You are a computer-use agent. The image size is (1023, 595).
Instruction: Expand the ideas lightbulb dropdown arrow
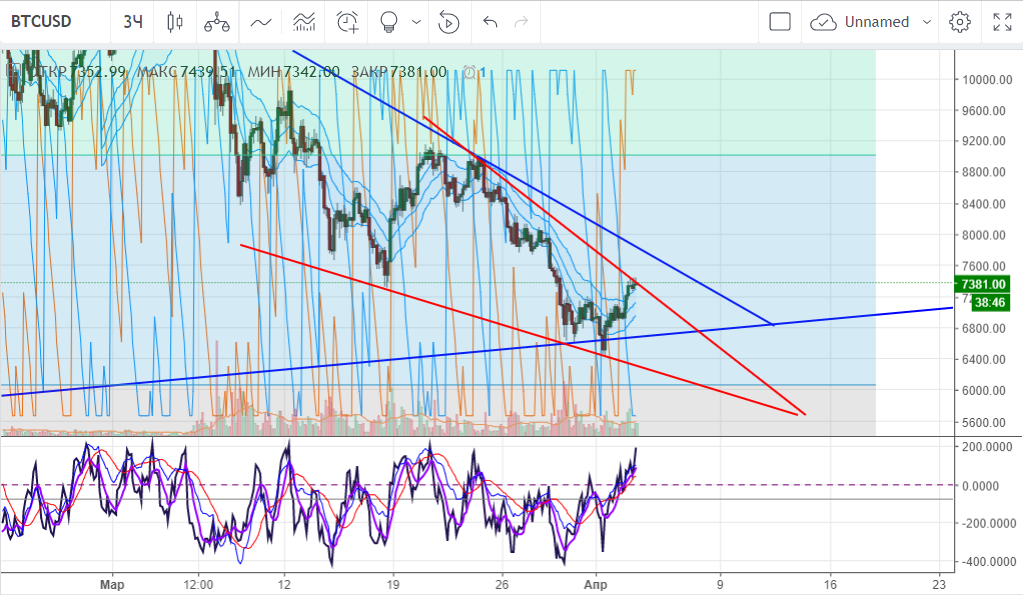(416, 22)
